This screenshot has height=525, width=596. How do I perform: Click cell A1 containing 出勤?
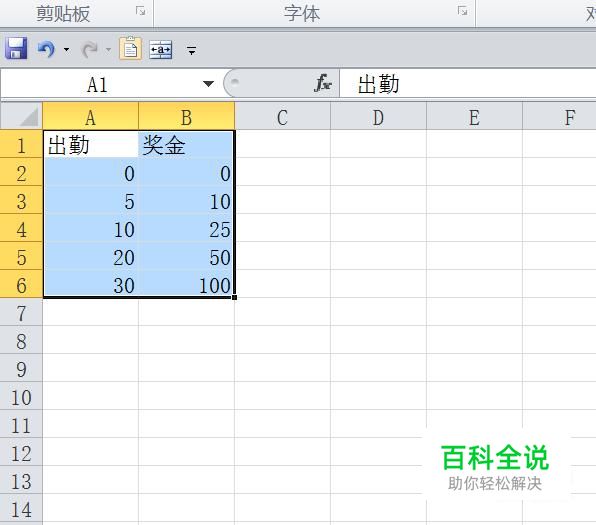pos(91,144)
